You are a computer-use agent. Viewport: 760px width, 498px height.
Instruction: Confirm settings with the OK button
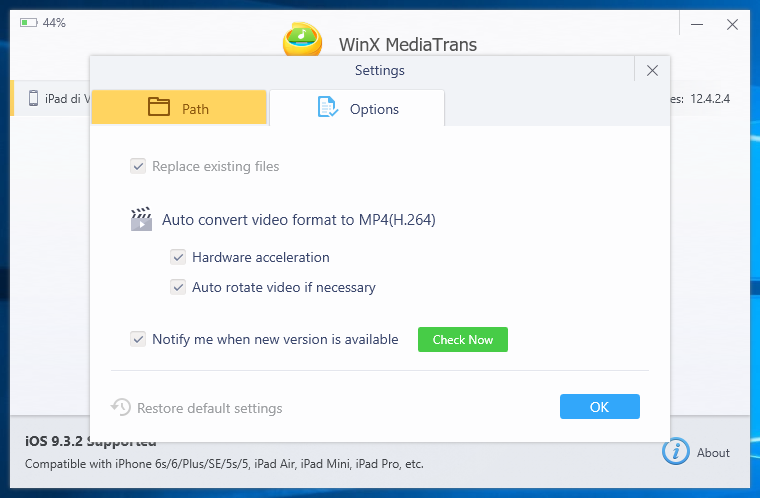(x=600, y=406)
